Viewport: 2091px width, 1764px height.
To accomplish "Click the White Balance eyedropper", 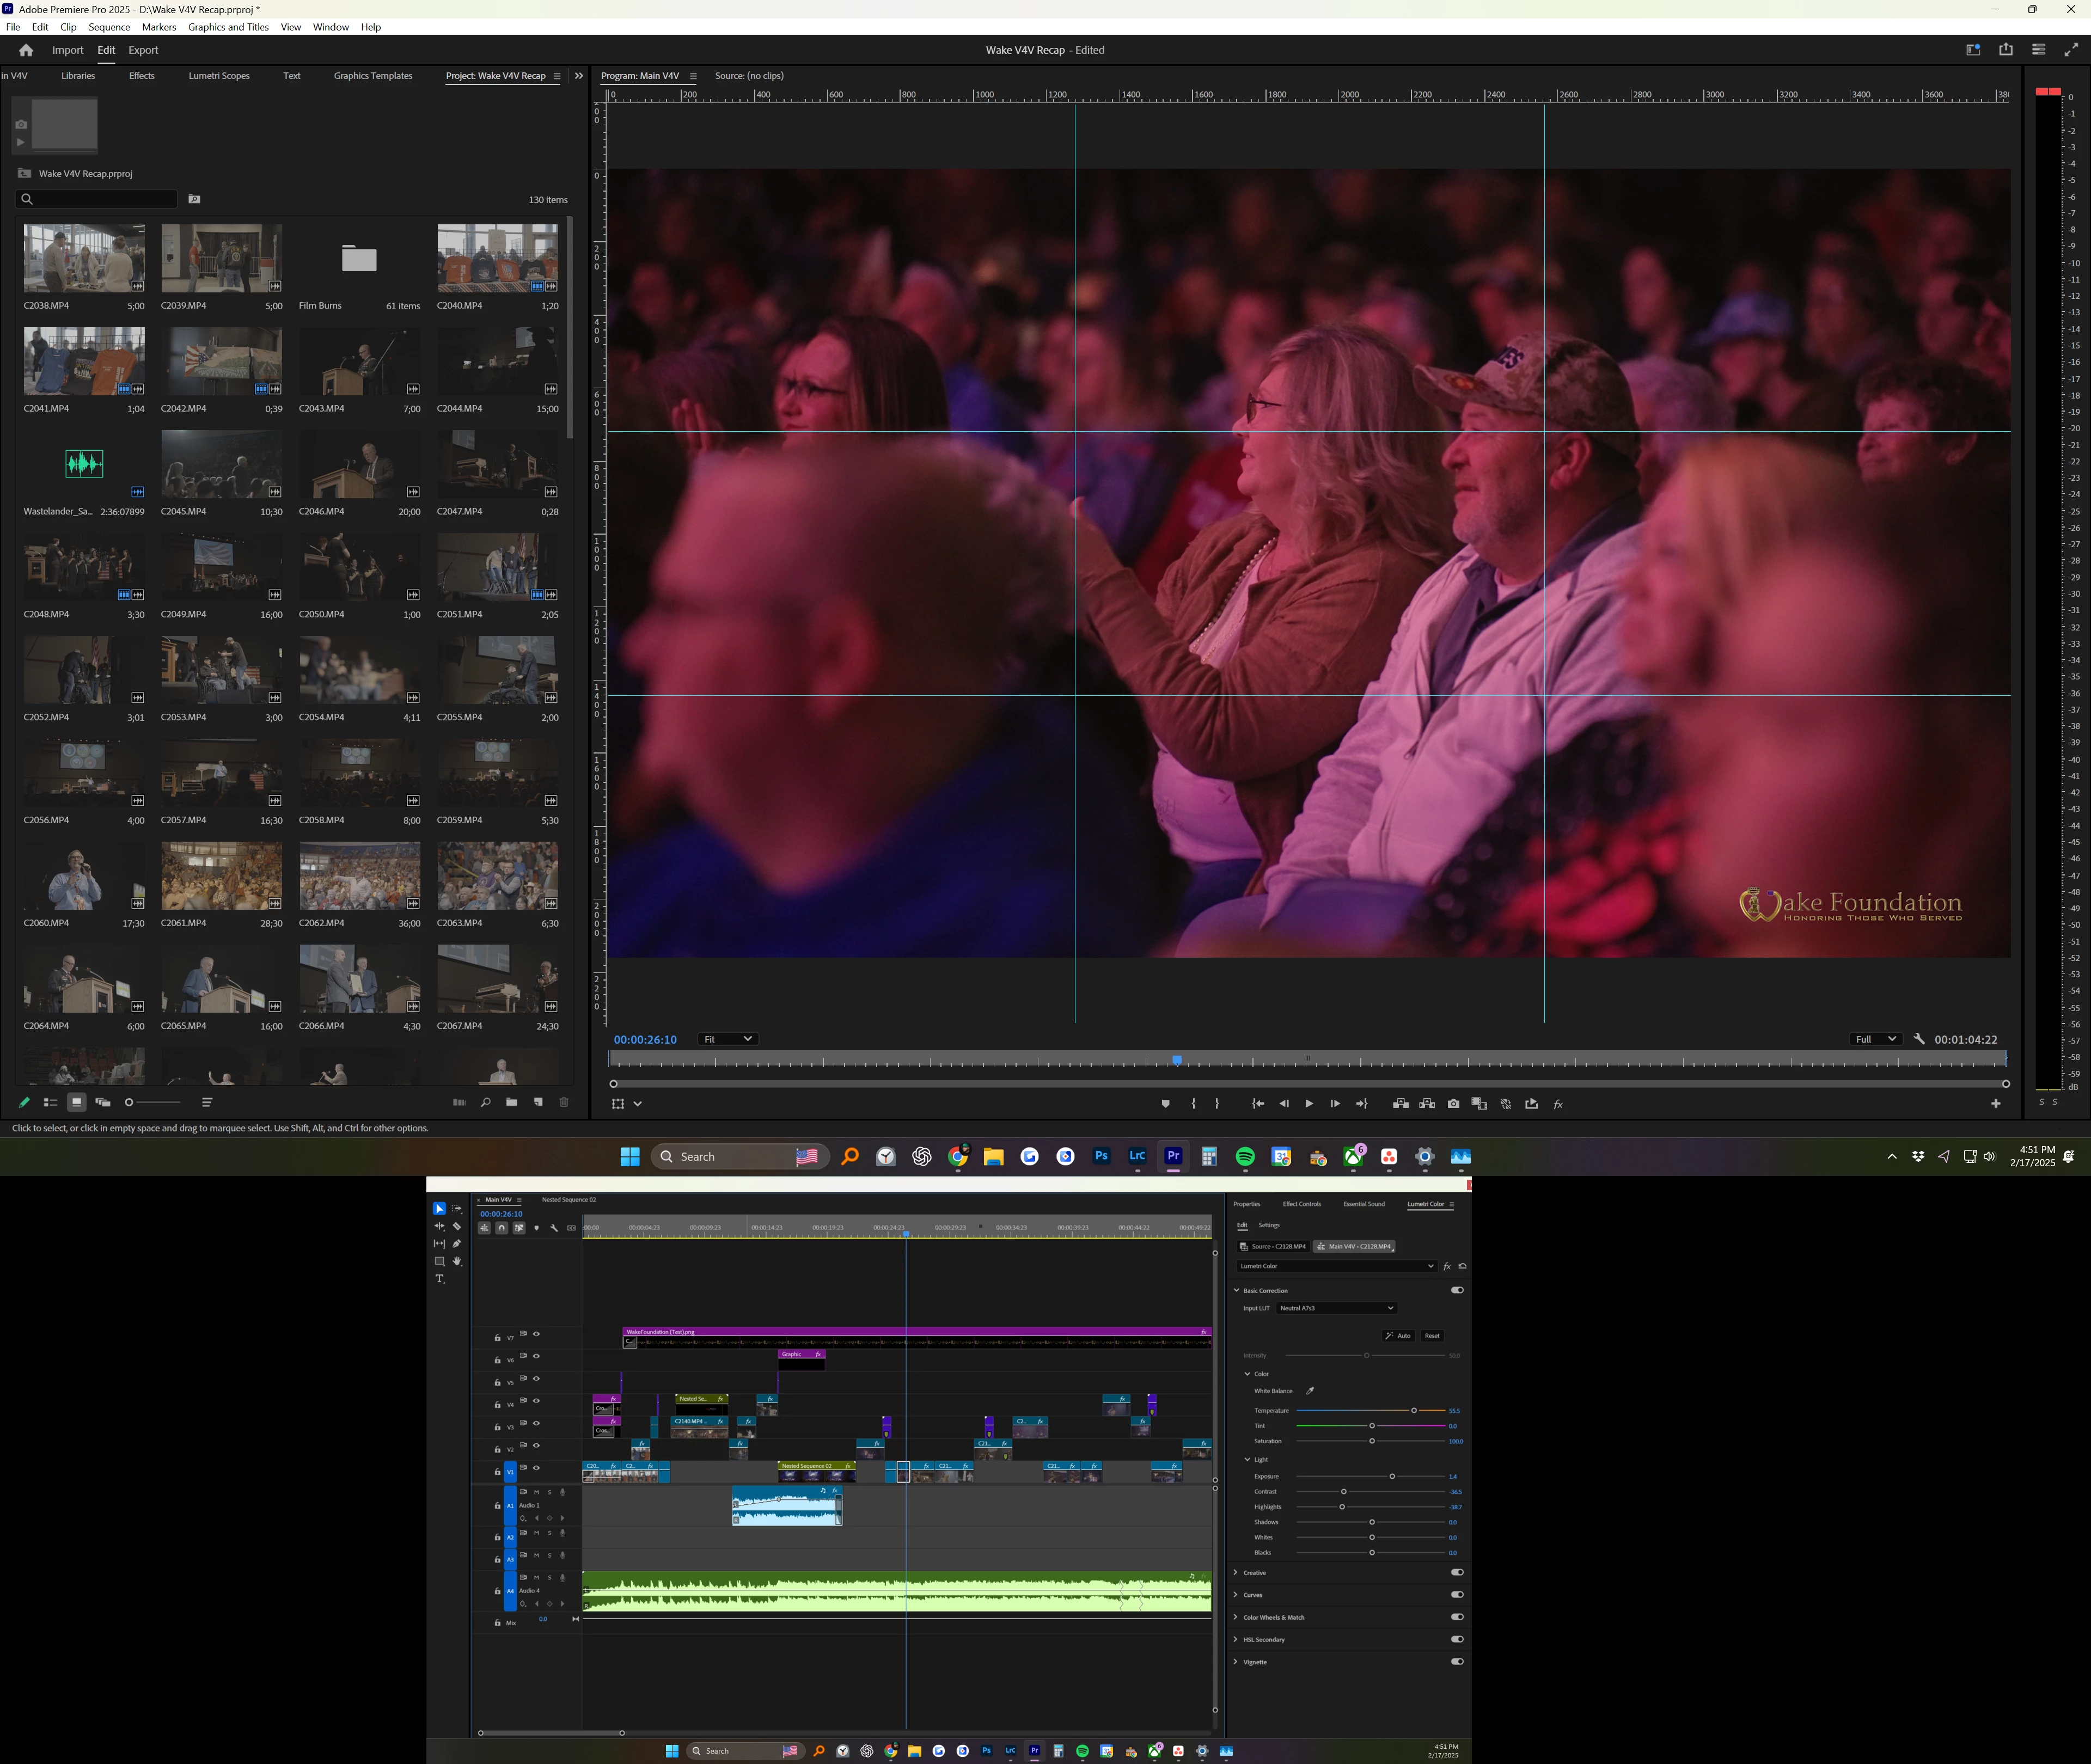I will (1310, 1391).
